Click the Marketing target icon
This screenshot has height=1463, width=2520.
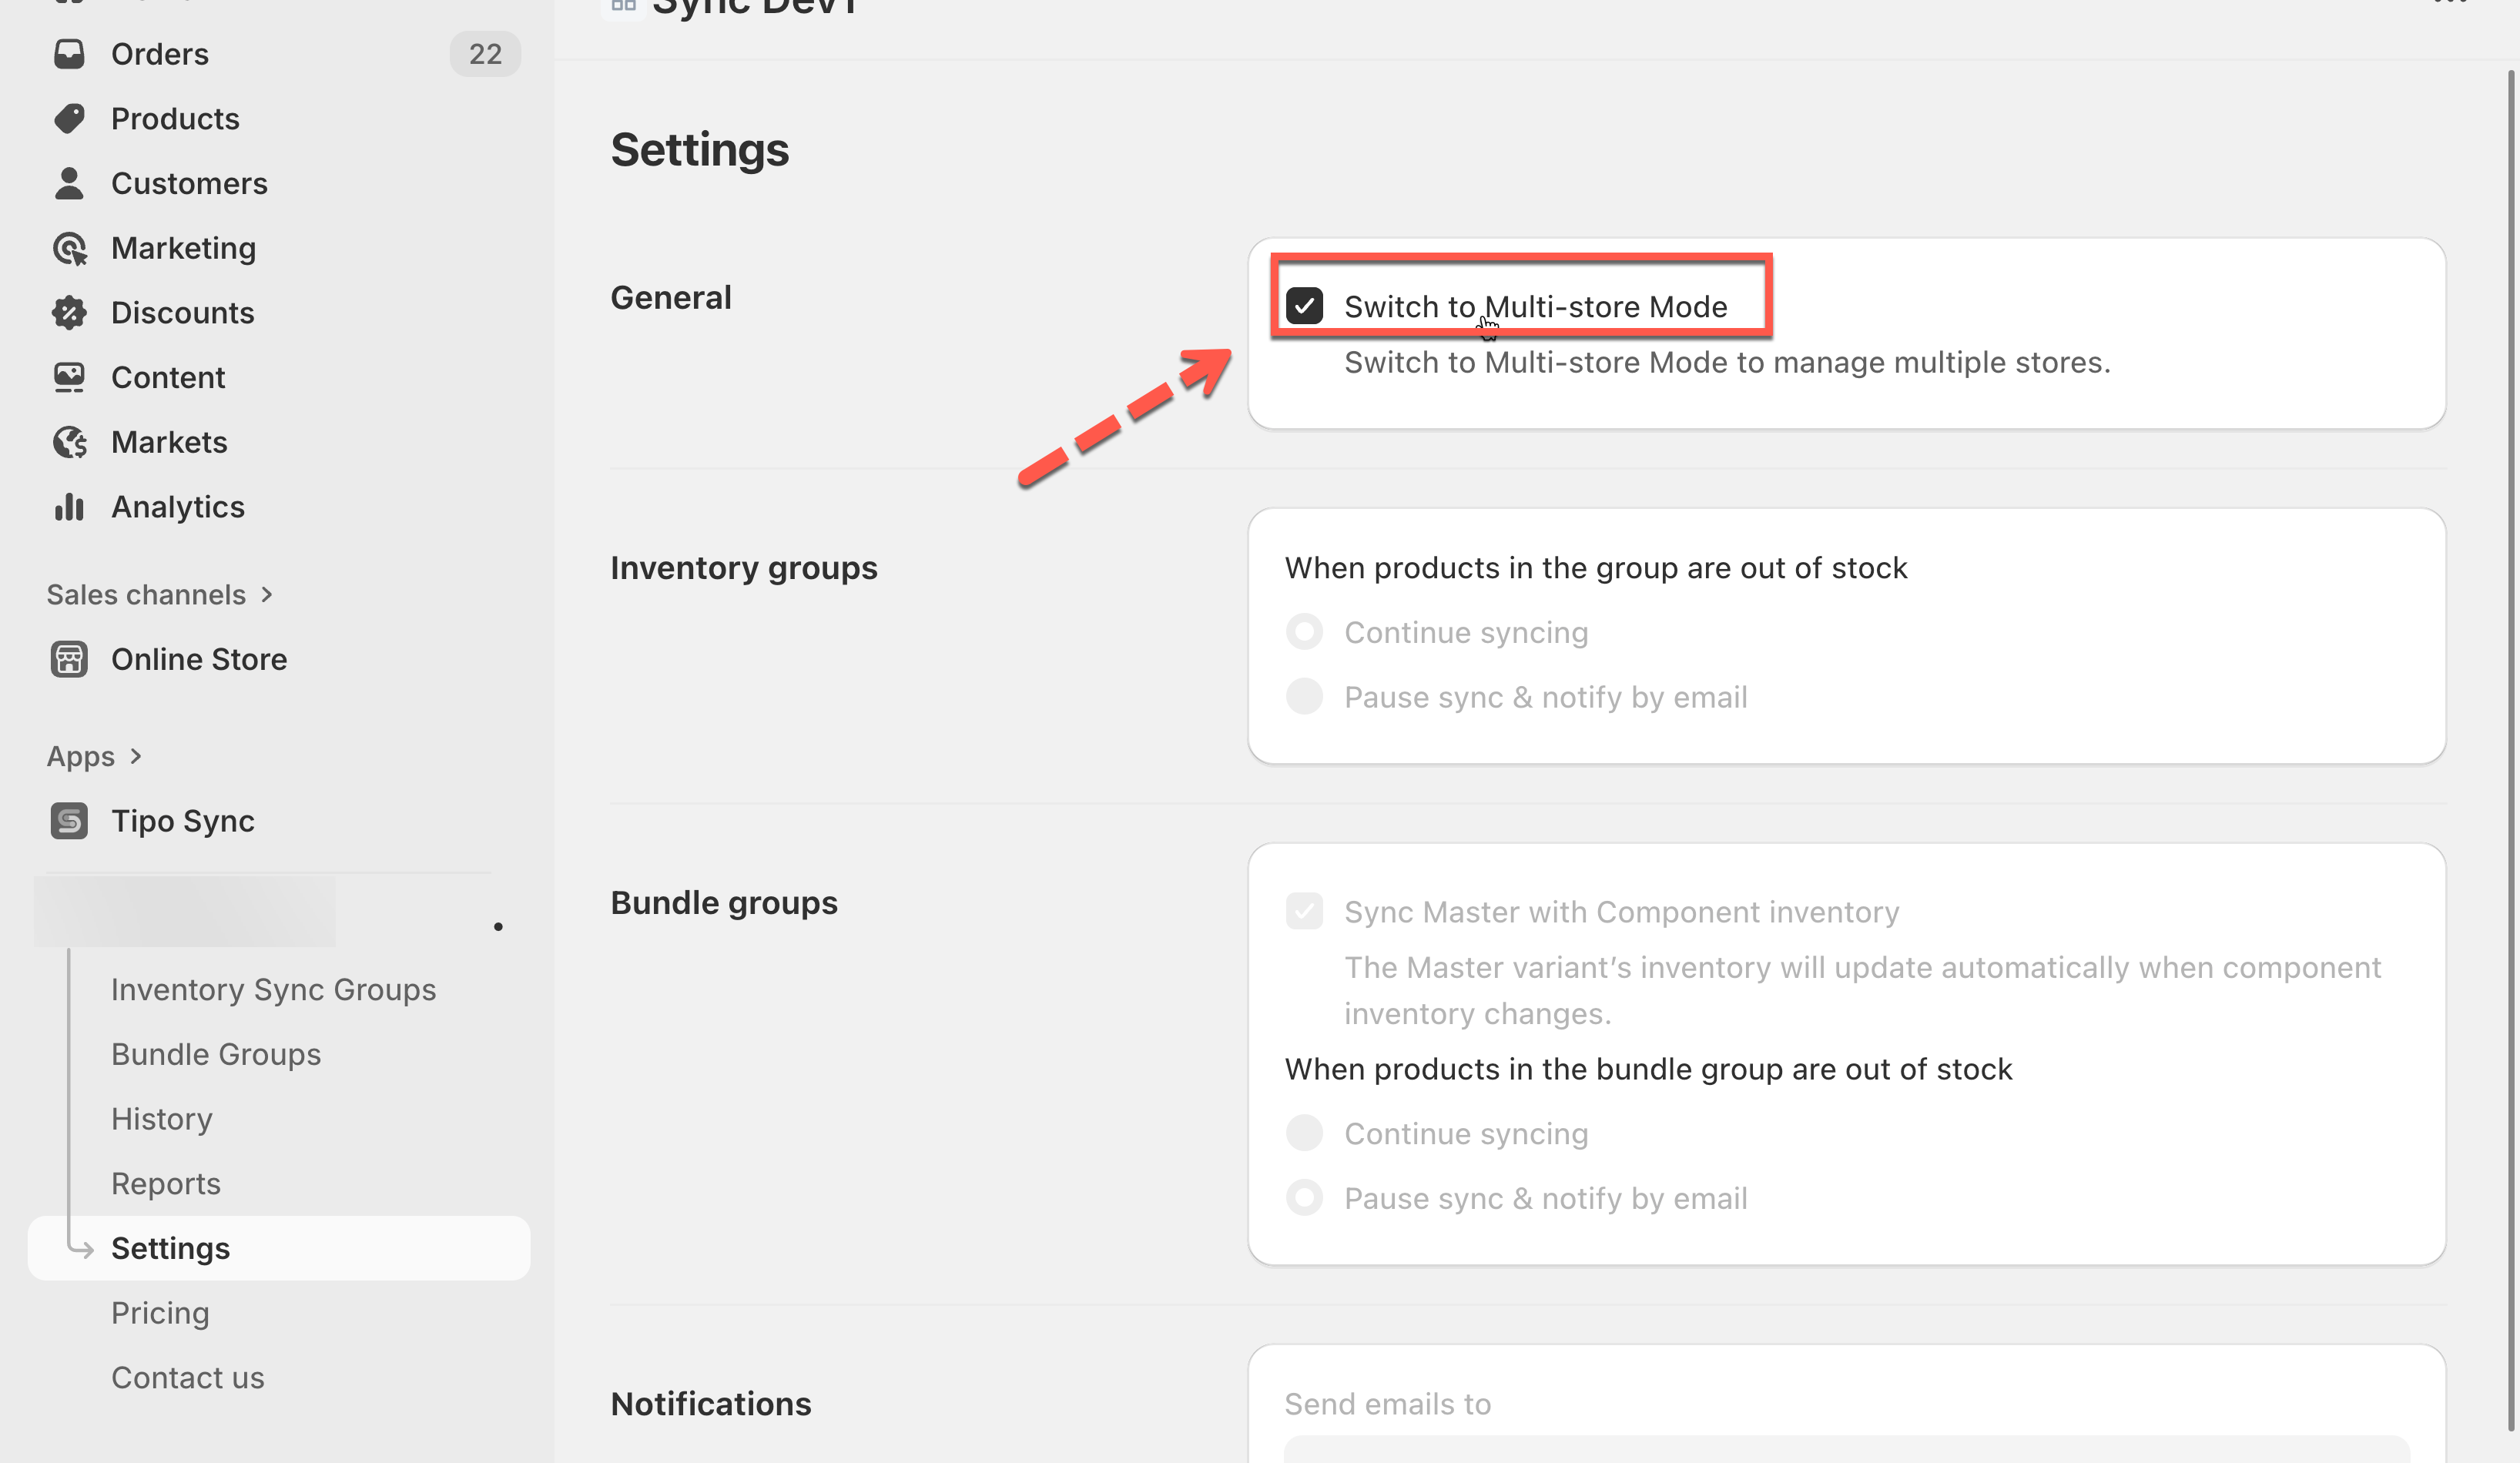pyautogui.click(x=69, y=248)
